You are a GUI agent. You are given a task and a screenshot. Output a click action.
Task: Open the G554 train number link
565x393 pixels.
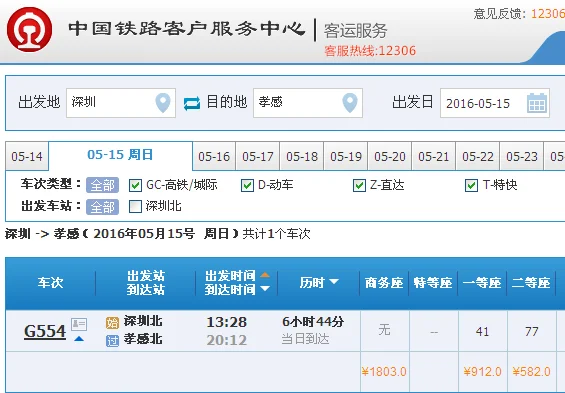click(x=45, y=331)
